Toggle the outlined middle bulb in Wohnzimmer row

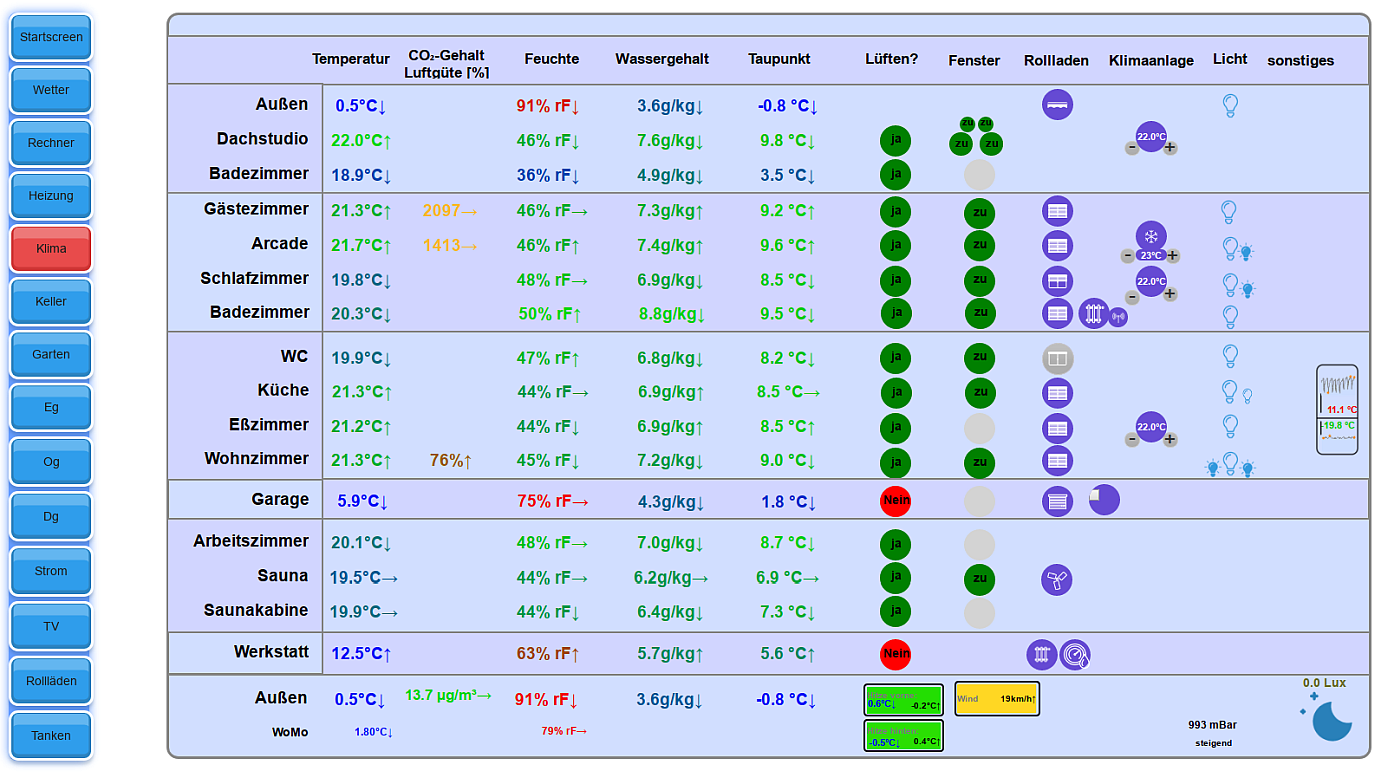(x=1230, y=463)
